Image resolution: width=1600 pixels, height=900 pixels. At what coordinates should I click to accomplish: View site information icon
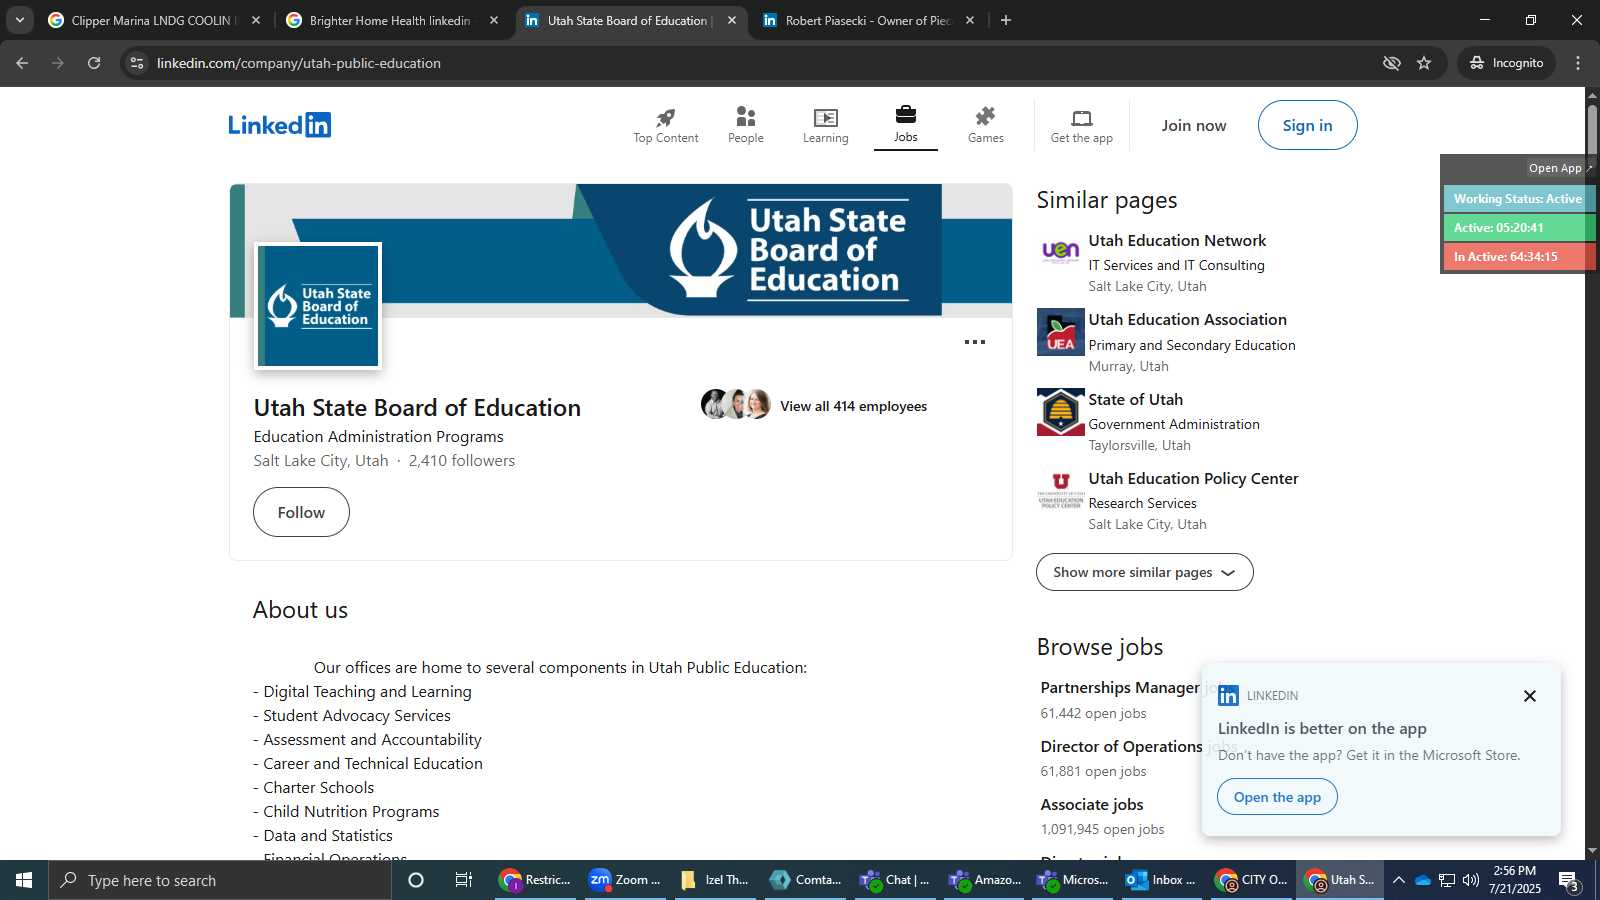pos(137,63)
